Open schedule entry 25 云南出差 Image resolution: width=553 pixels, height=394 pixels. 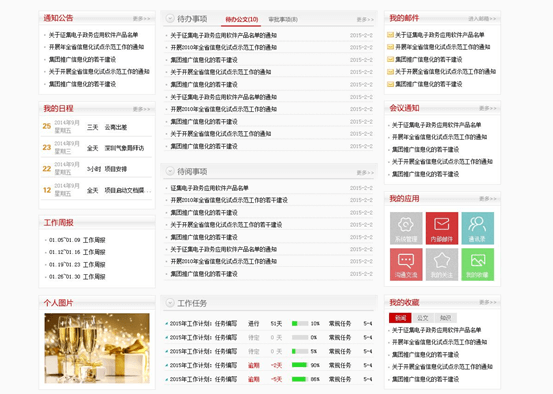click(97, 127)
